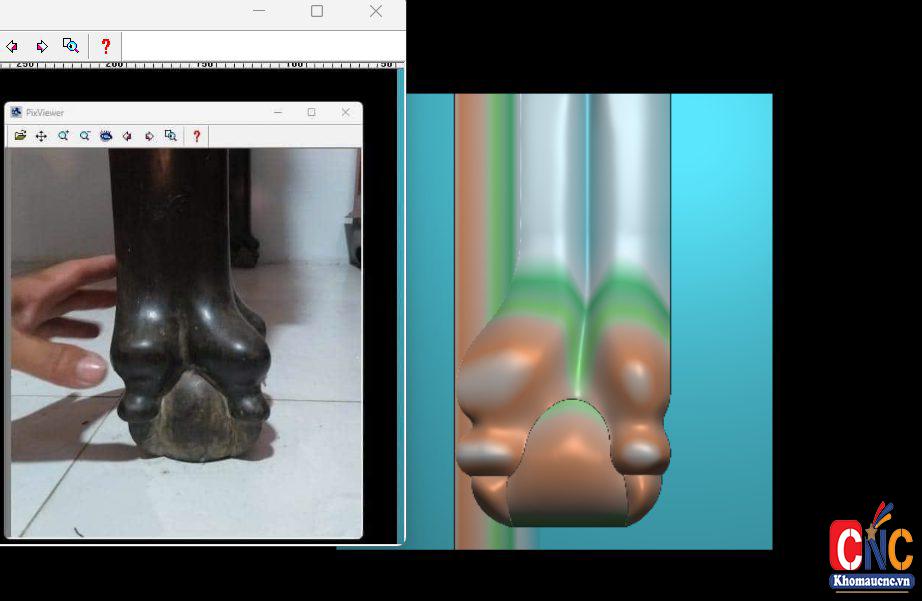922x601 pixels.
Task: Click the 3D claw foot relief model
Action: [563, 400]
